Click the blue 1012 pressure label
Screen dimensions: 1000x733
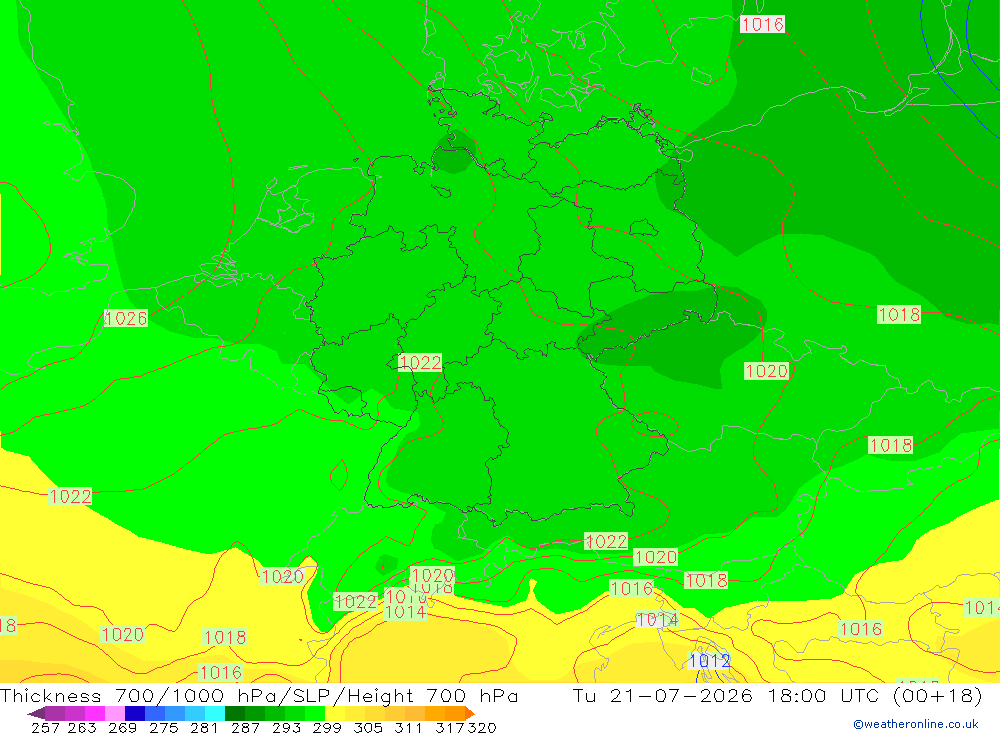[709, 660]
